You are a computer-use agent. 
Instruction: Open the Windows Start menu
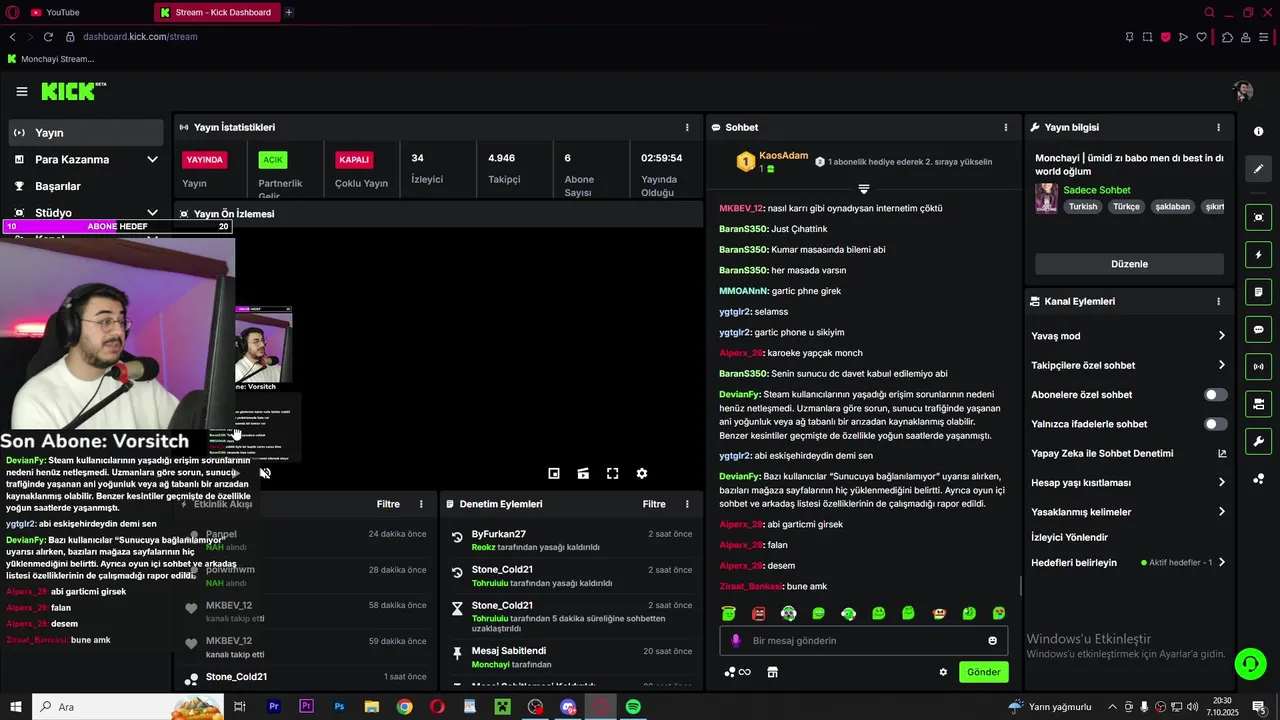pos(16,707)
